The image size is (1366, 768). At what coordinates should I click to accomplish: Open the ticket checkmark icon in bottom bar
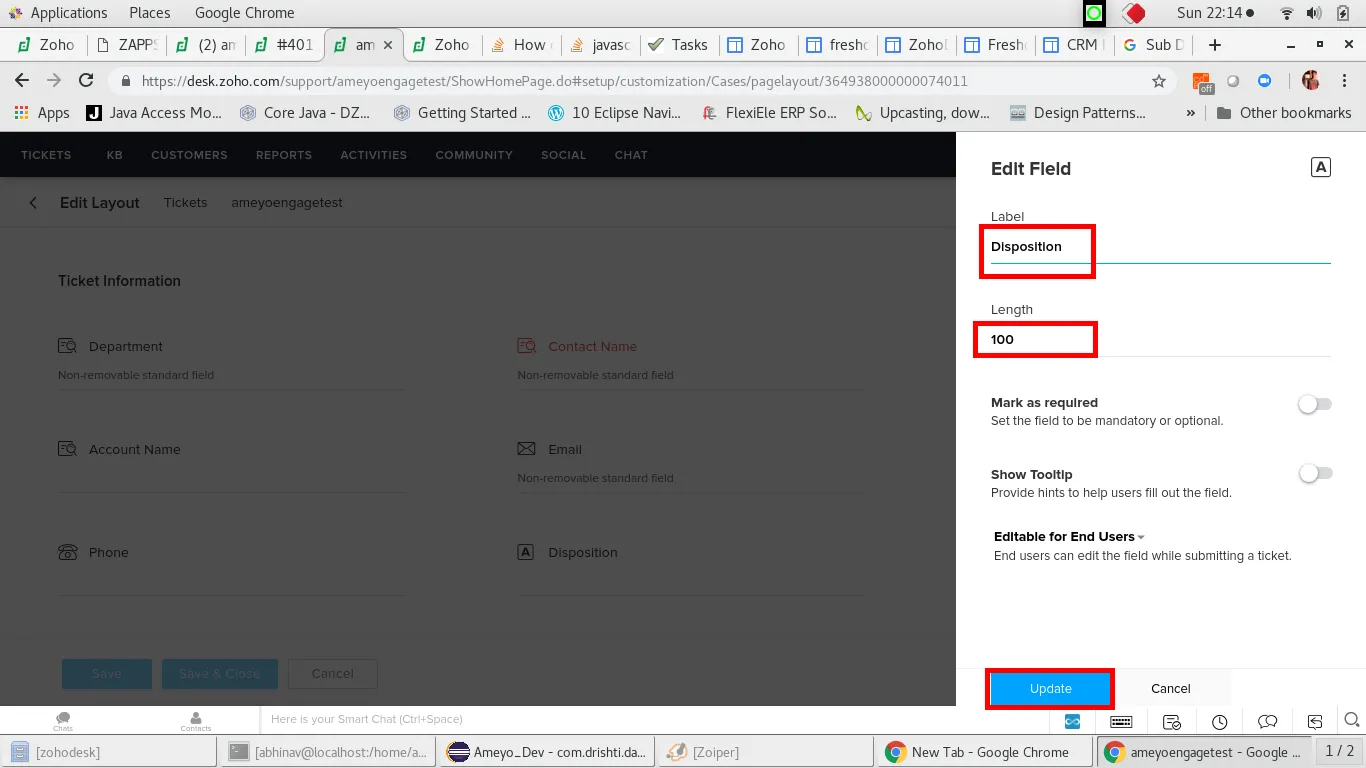1172,721
